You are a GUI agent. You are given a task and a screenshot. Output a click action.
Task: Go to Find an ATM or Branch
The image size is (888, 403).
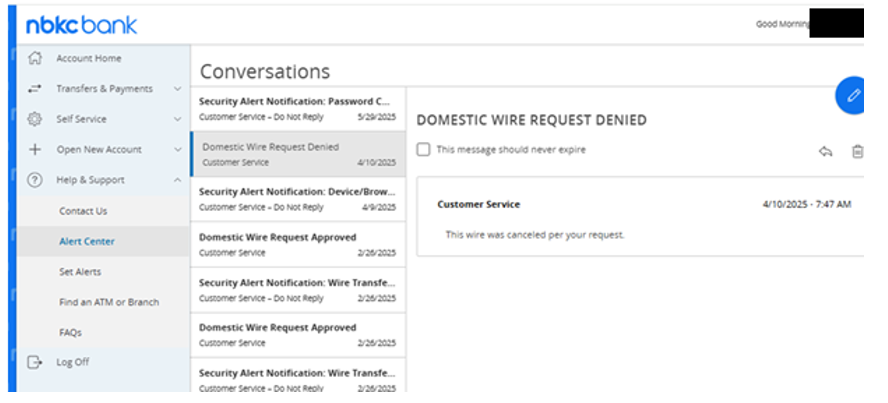[x=109, y=302]
